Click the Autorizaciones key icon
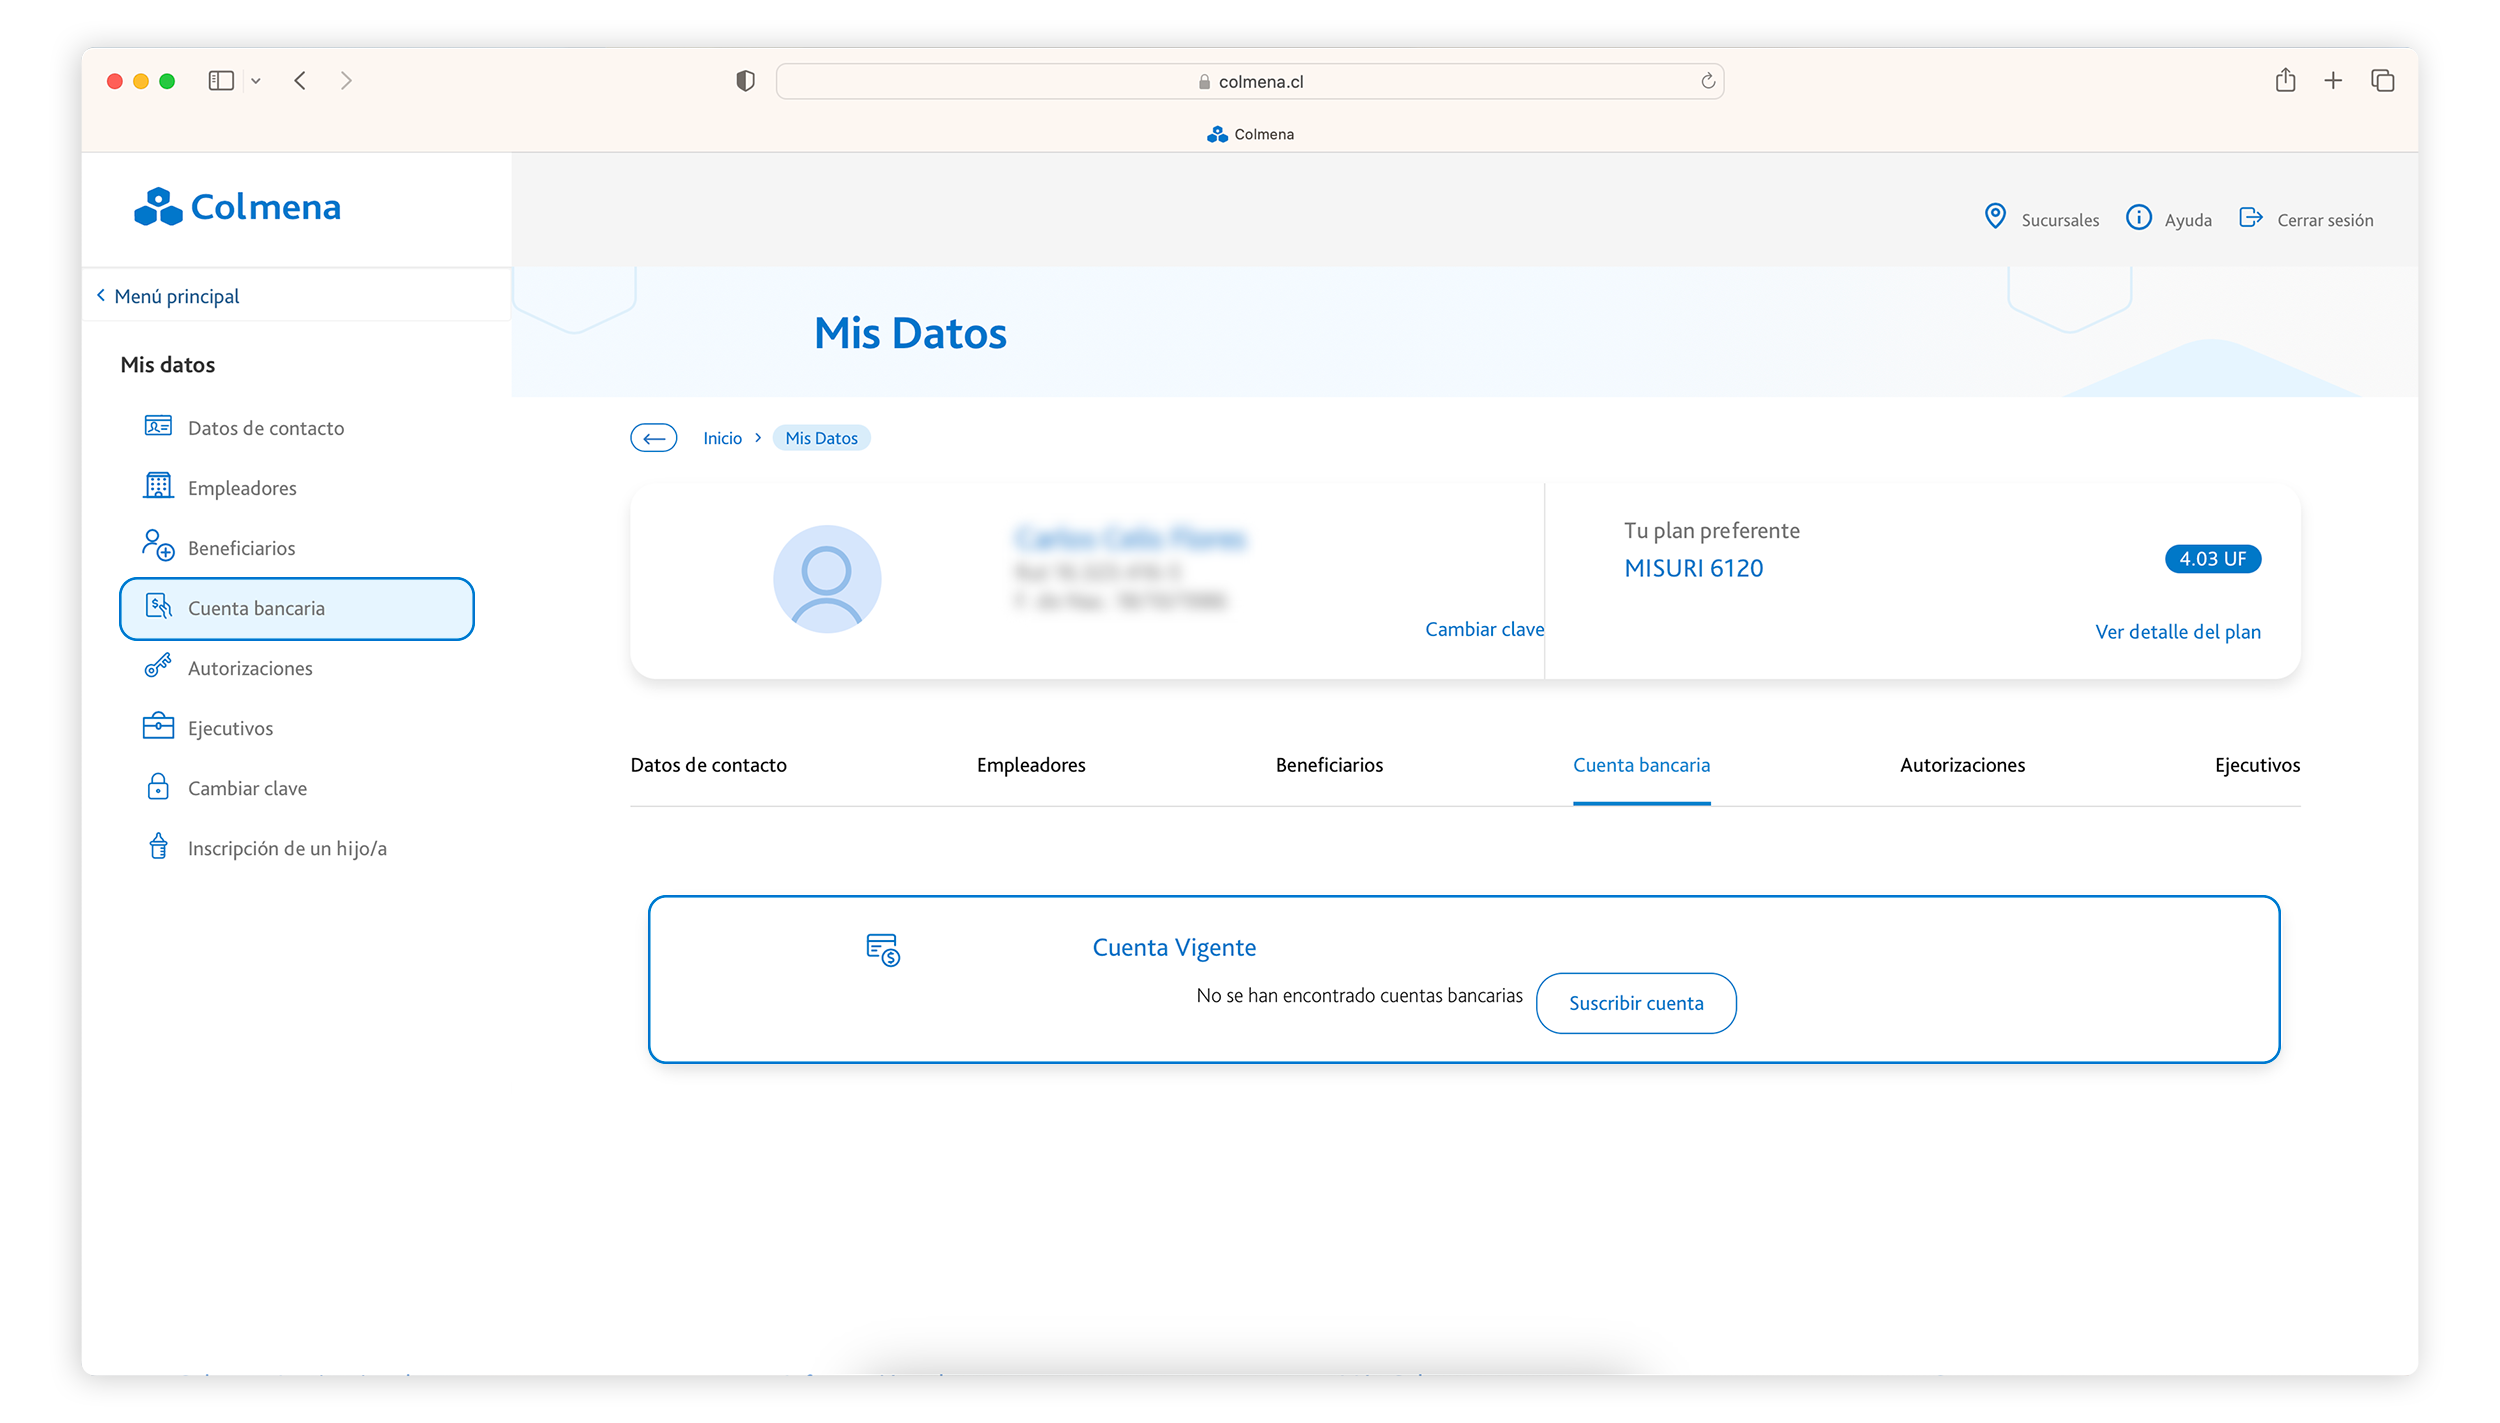The width and height of the screenshot is (2500, 1423). 158,666
